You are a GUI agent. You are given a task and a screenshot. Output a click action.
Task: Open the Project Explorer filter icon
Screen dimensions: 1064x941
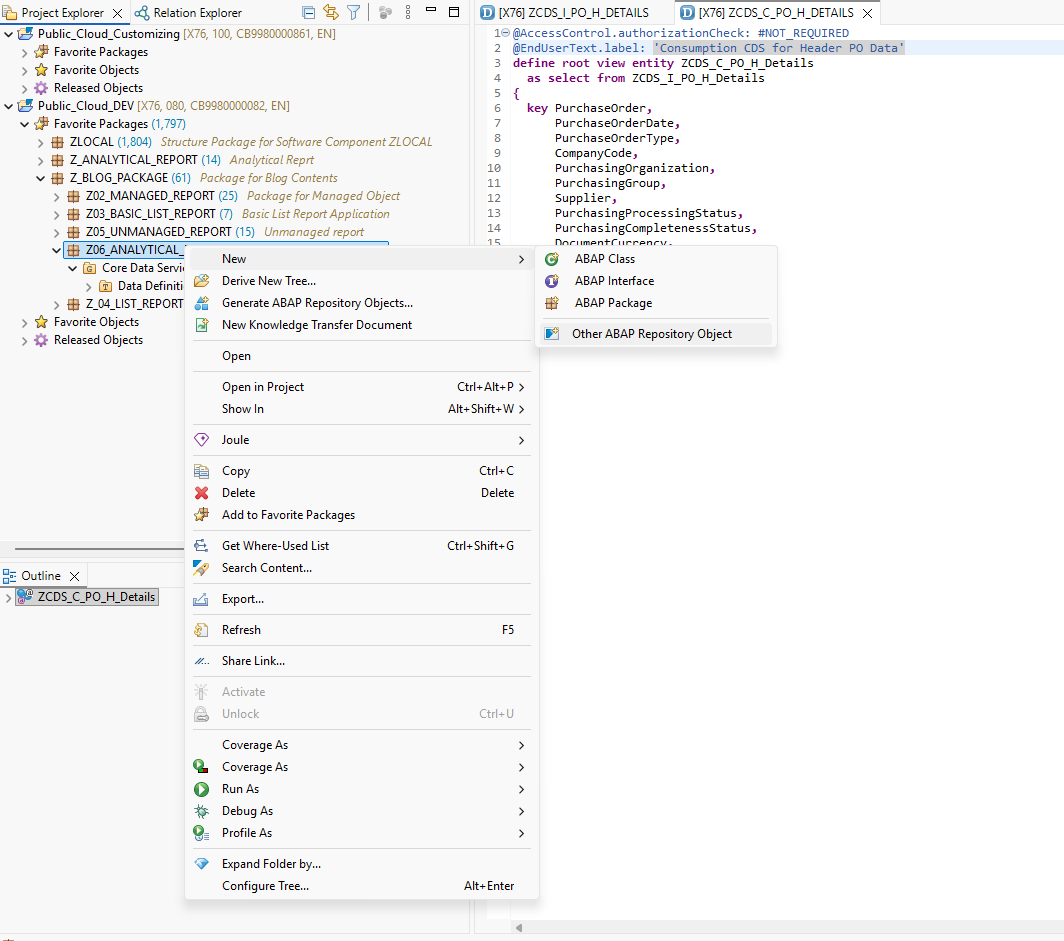(x=354, y=12)
